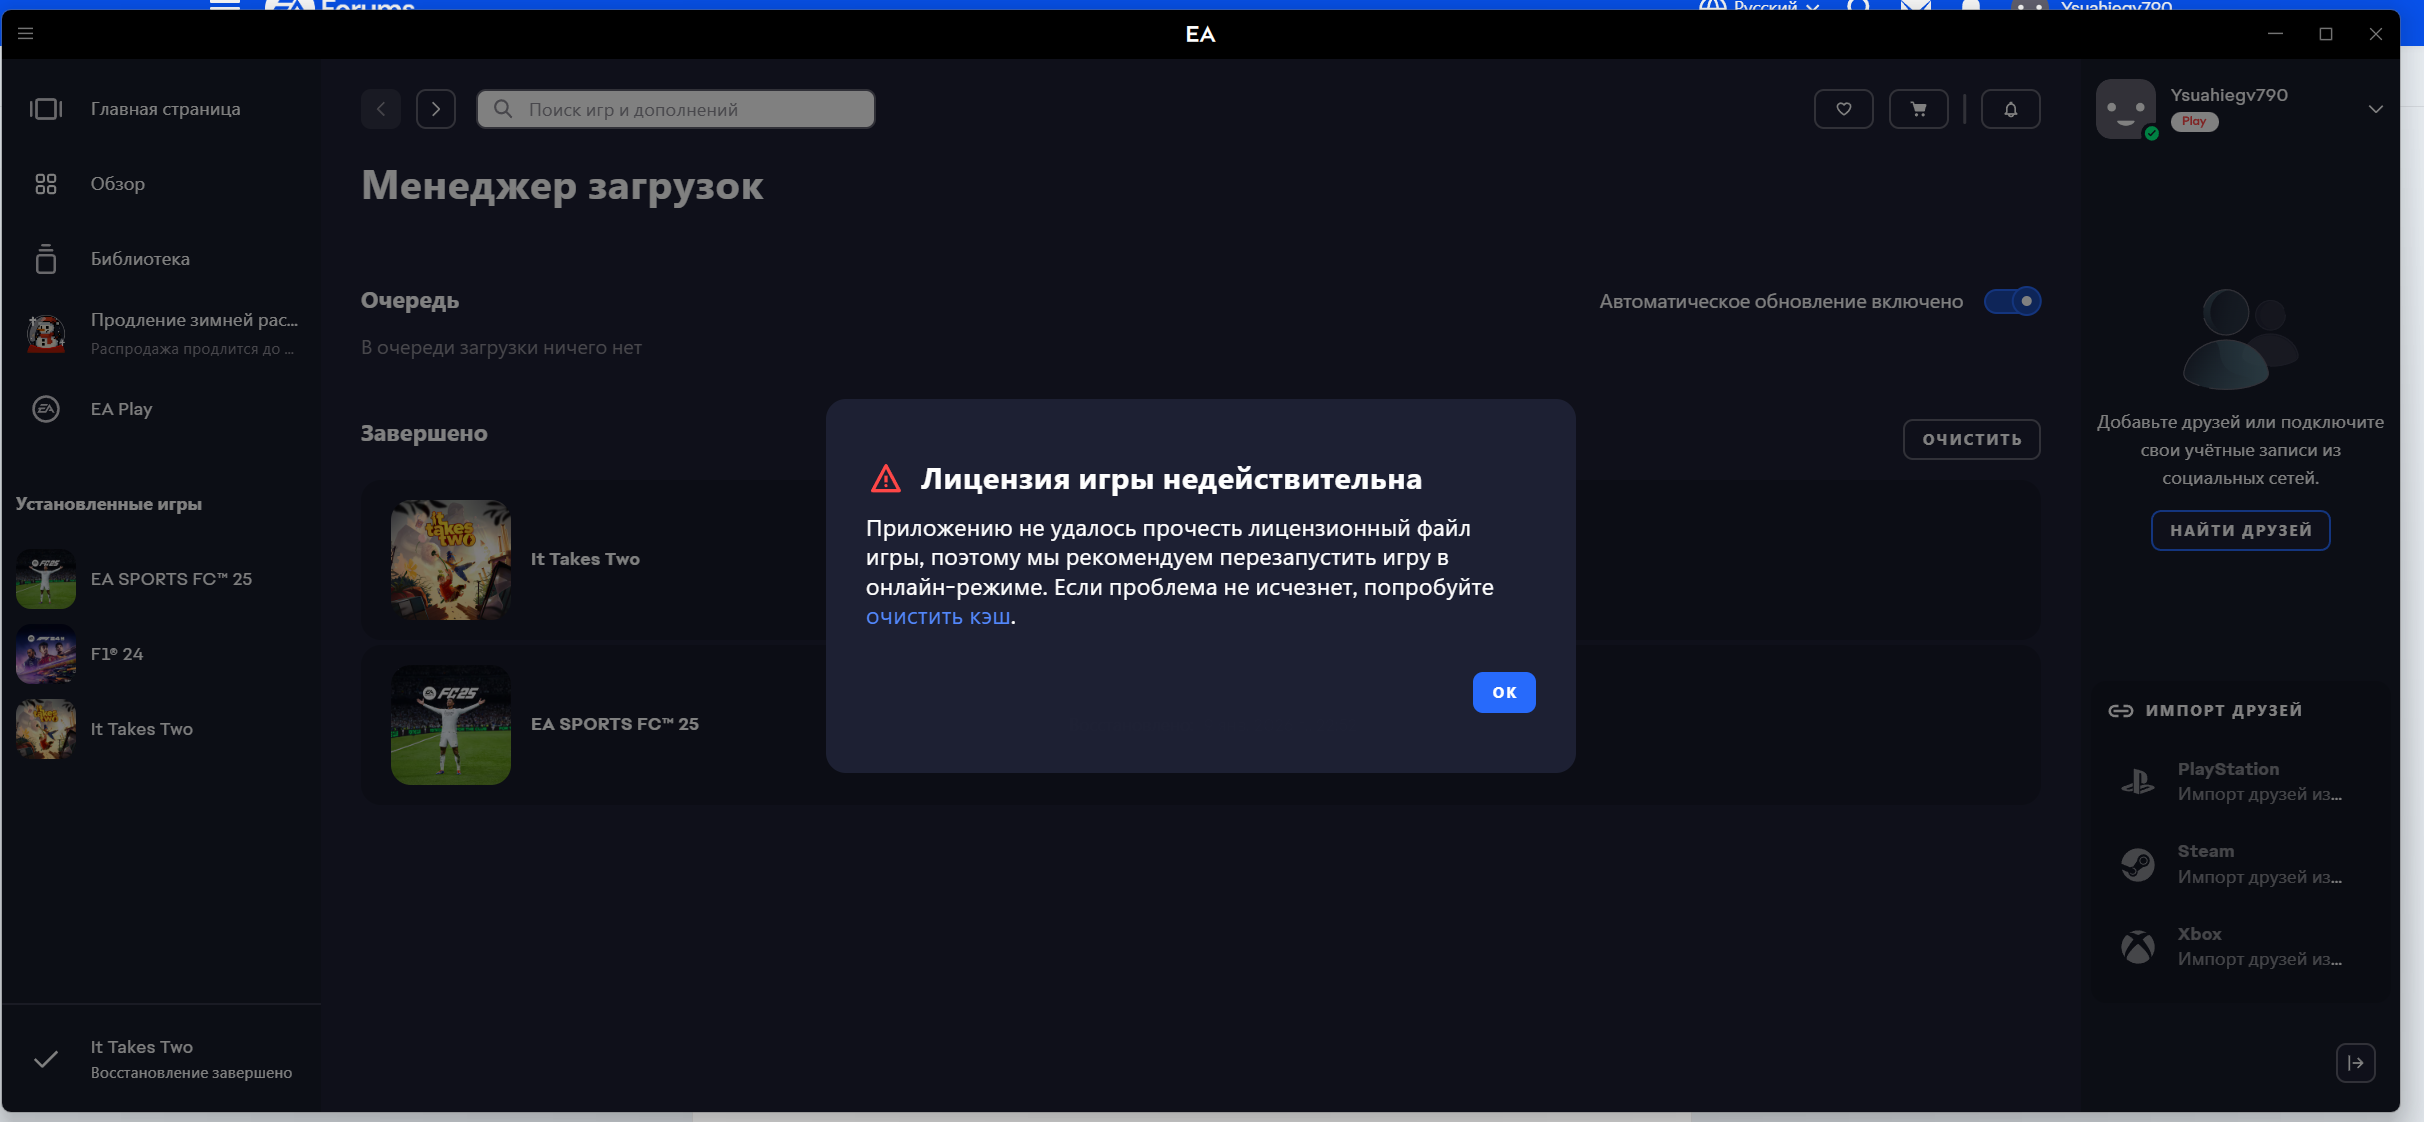Click the wishlist heart icon
Image resolution: width=2424 pixels, height=1122 pixels.
[x=1843, y=109]
